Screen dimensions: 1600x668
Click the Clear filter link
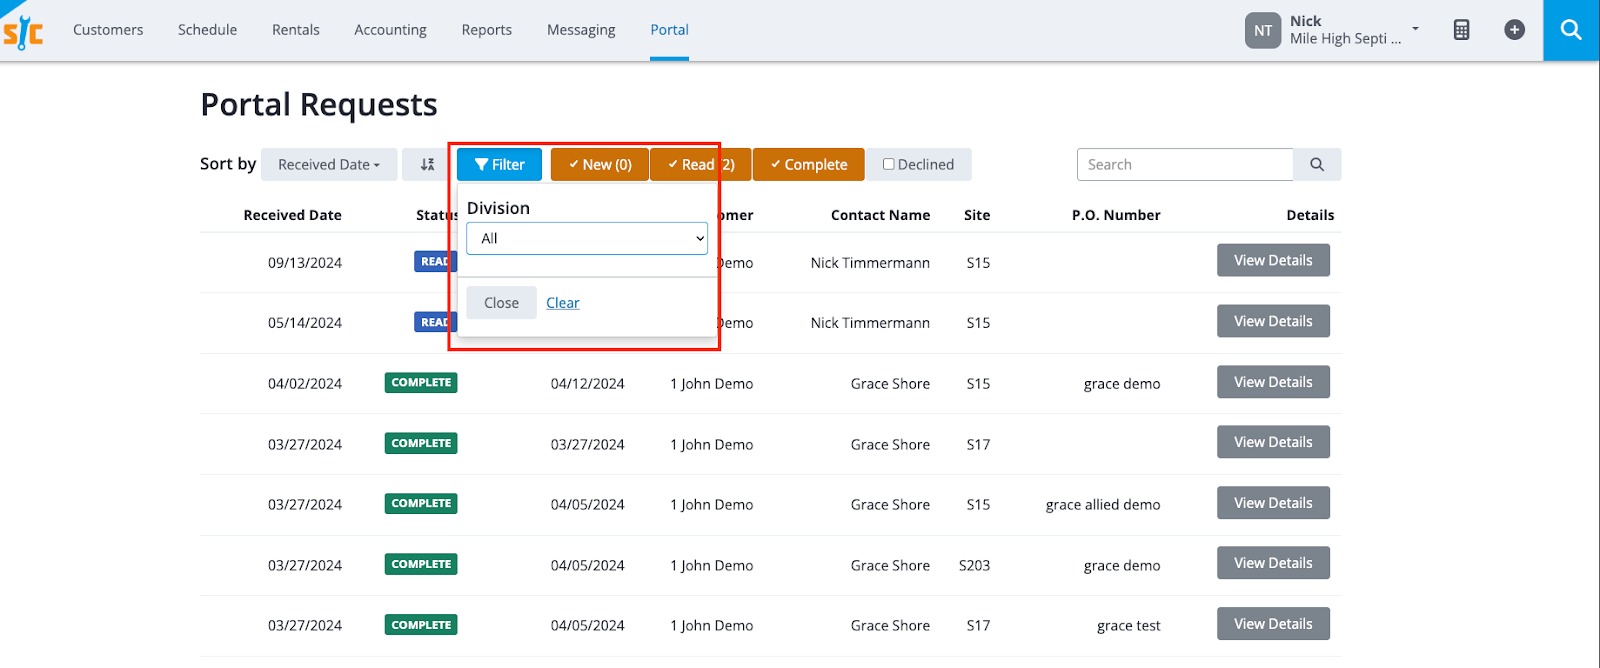(563, 303)
